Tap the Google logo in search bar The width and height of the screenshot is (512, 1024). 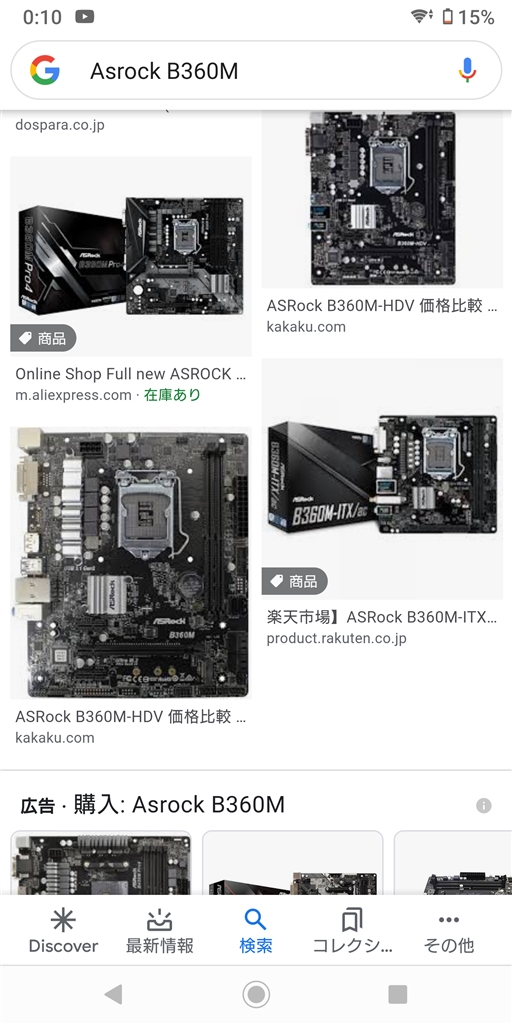point(45,70)
